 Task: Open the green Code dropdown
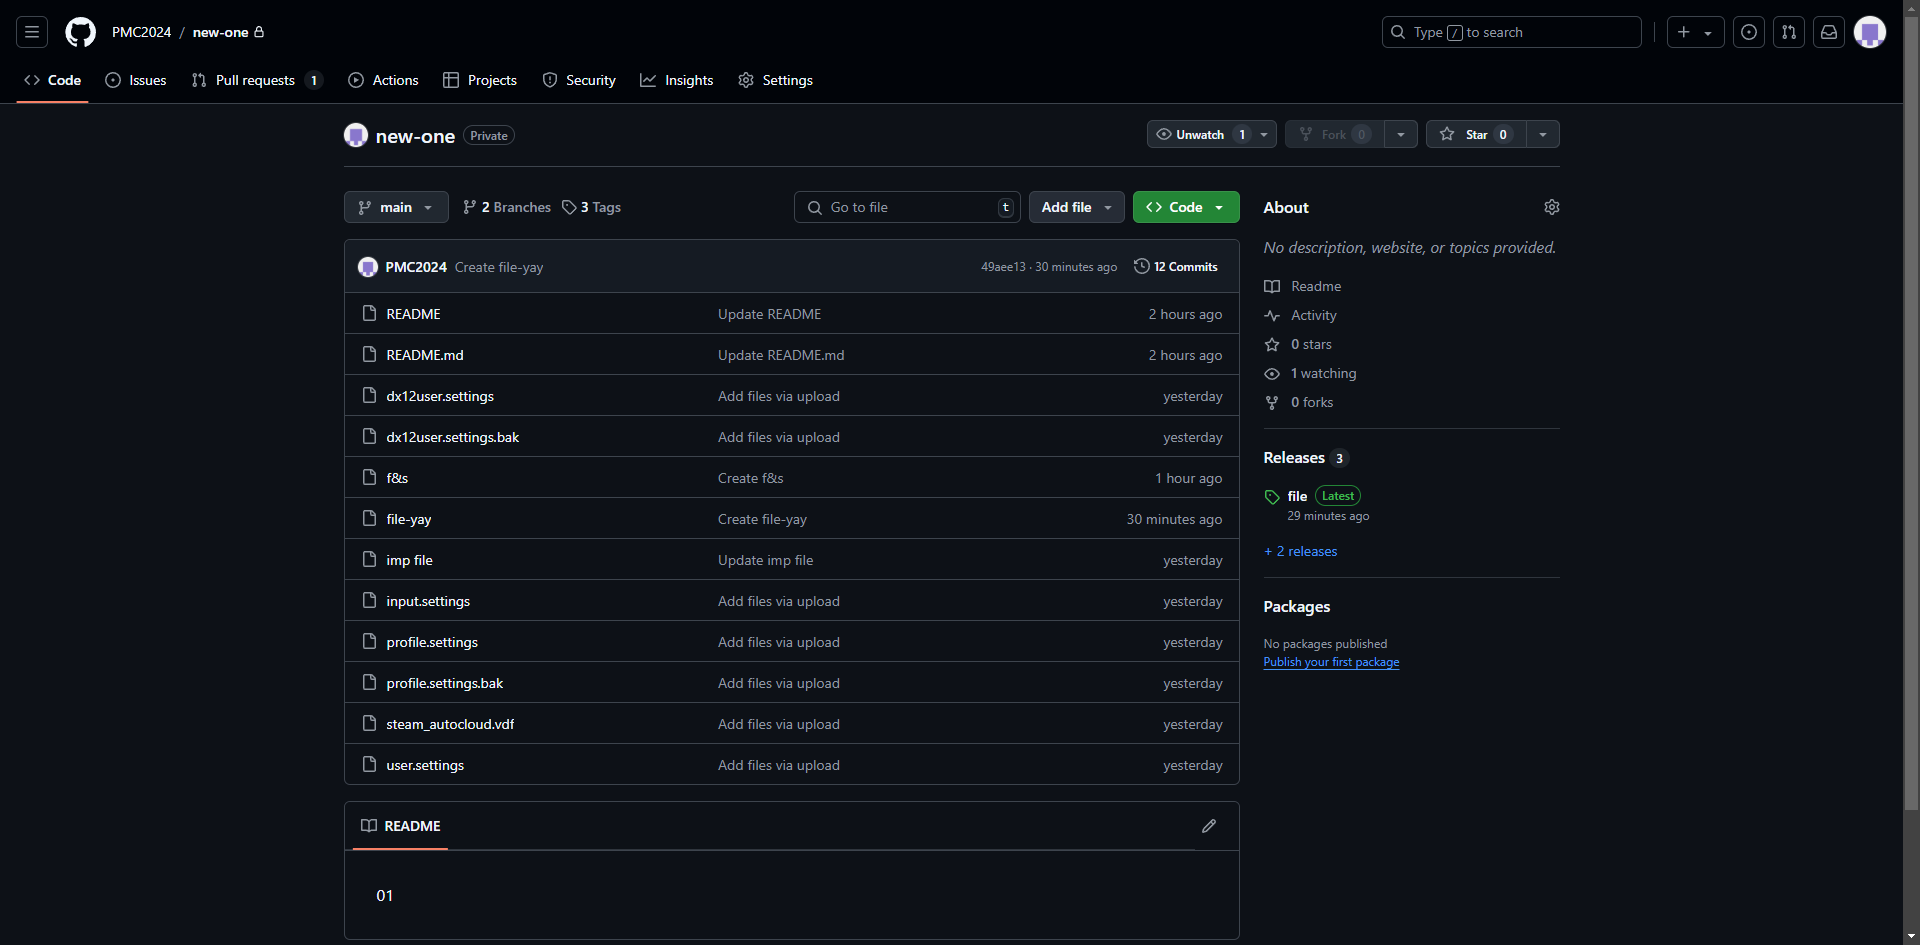pyautogui.click(x=1185, y=207)
